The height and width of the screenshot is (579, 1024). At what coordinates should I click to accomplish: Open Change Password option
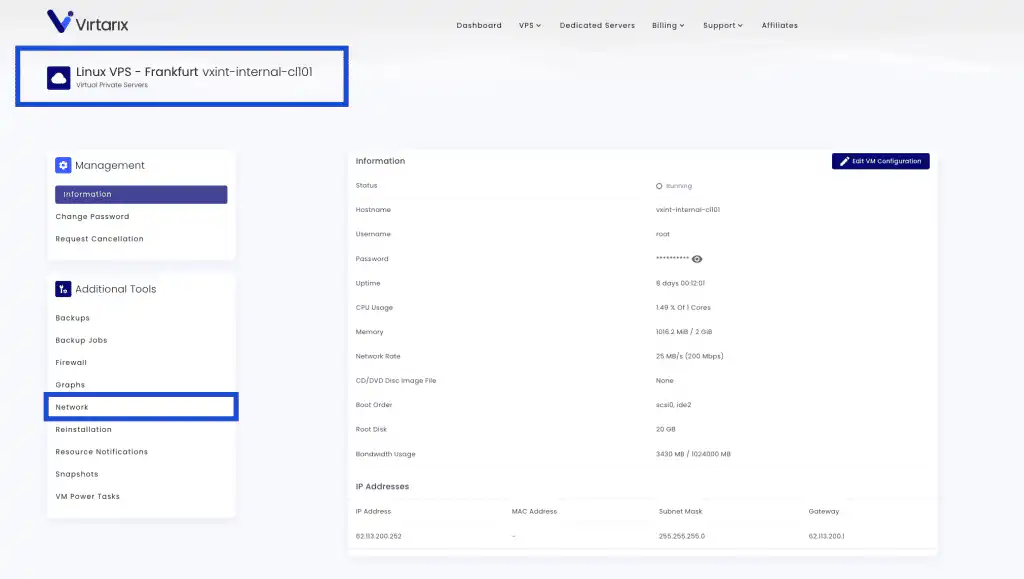coord(92,217)
